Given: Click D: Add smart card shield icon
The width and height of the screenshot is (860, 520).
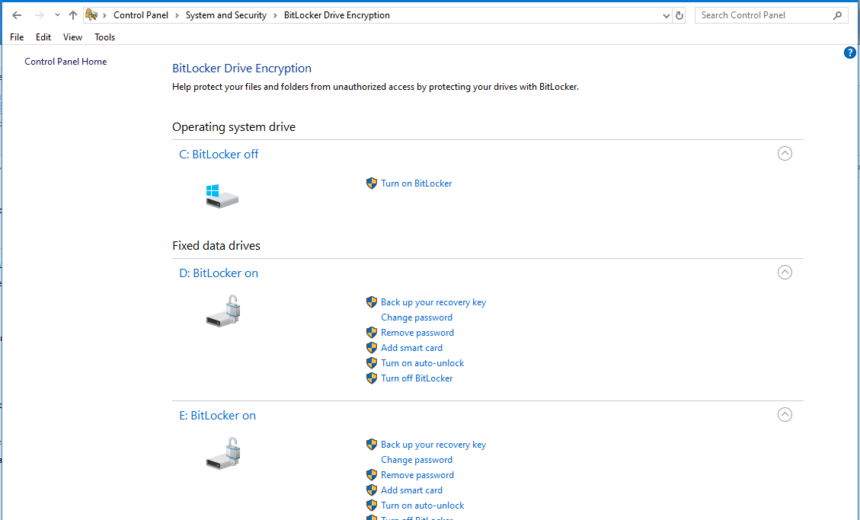Looking at the screenshot, I should [x=371, y=348].
